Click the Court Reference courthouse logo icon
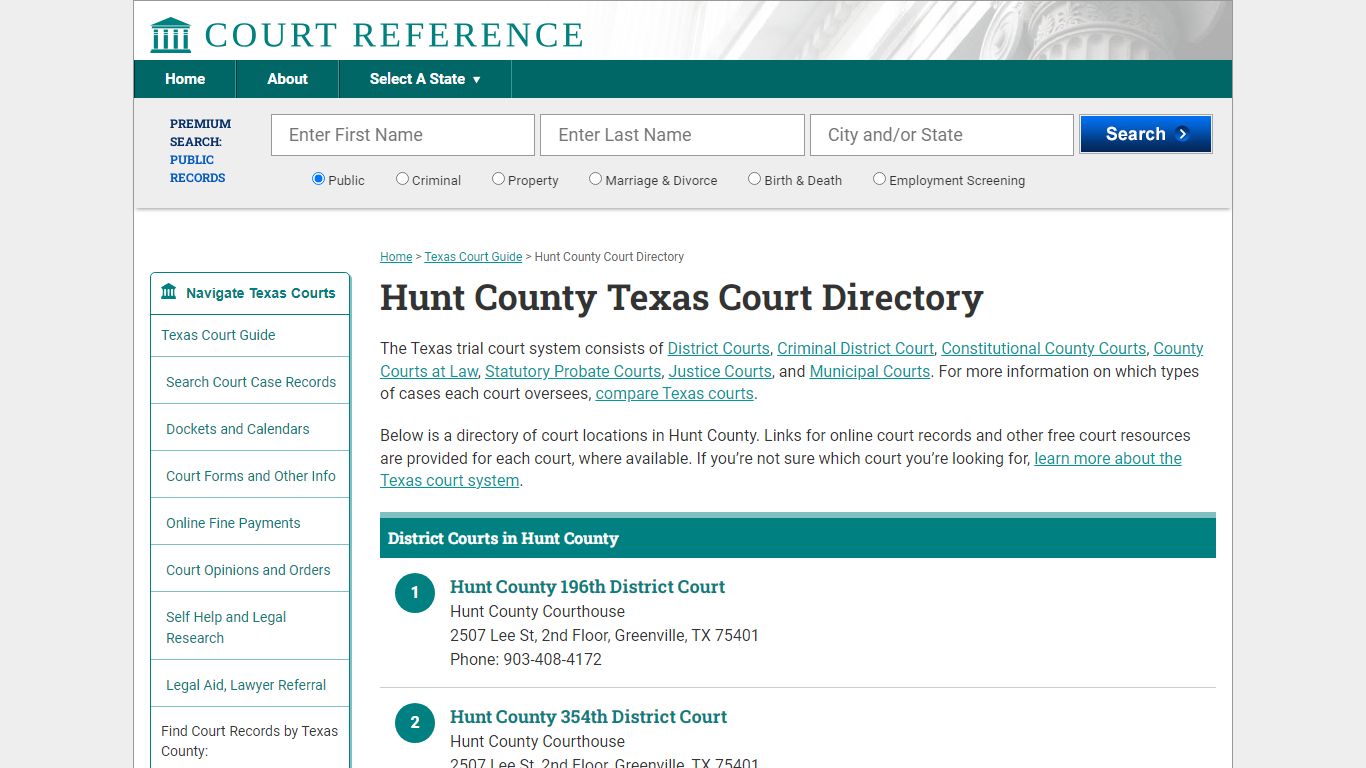Viewport: 1366px width, 768px height. coord(170,35)
